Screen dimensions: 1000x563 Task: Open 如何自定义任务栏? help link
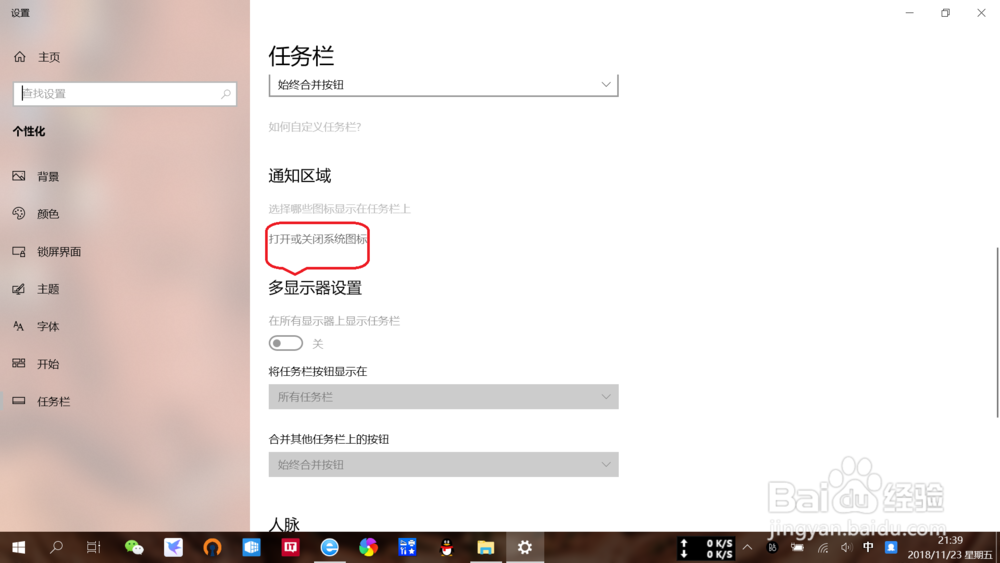tap(315, 127)
